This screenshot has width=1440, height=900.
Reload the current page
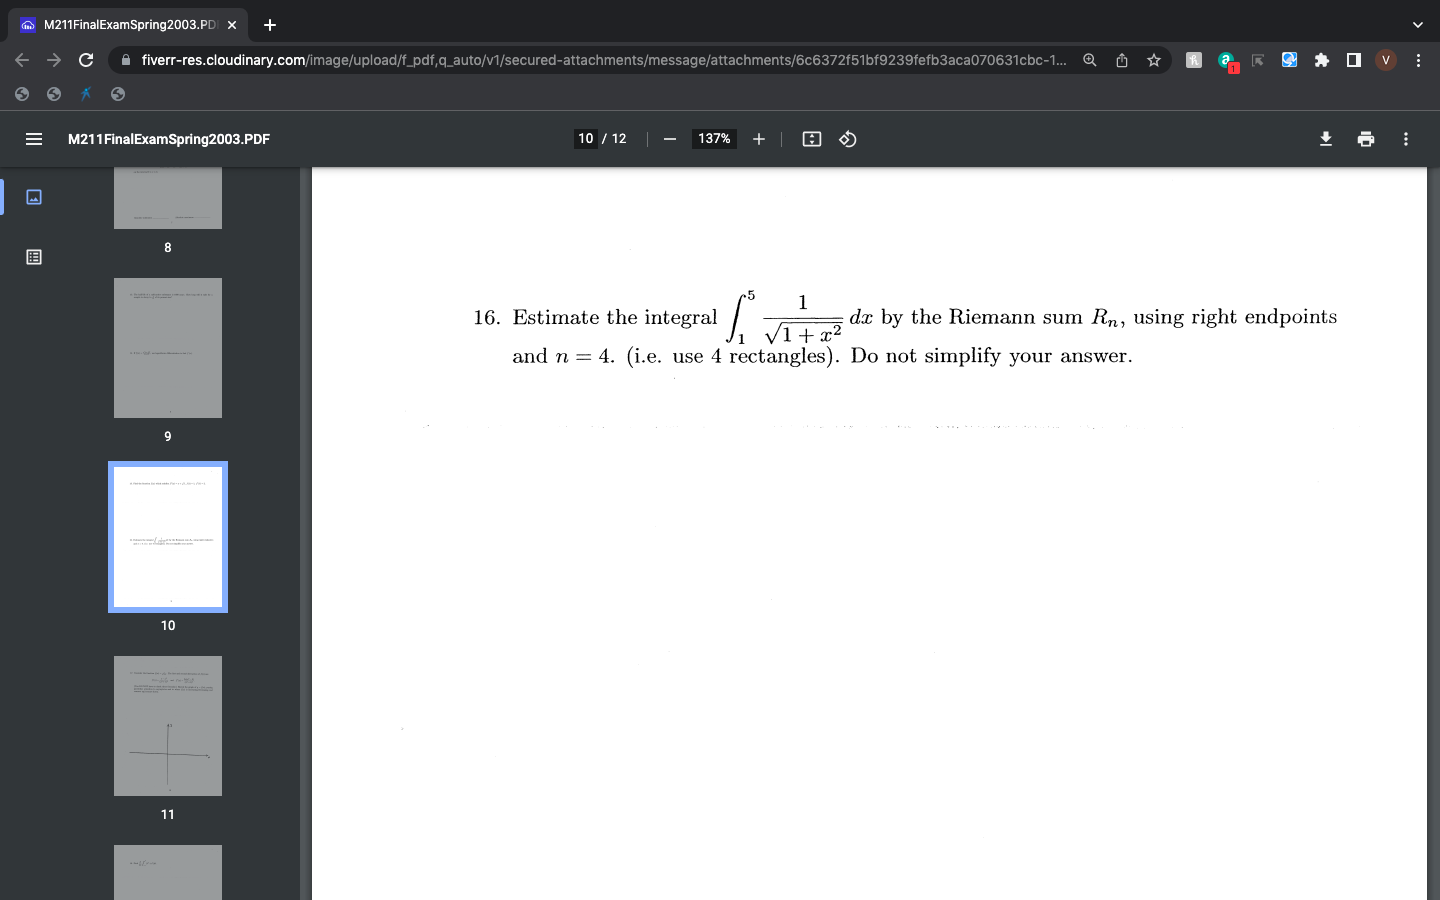point(86,60)
